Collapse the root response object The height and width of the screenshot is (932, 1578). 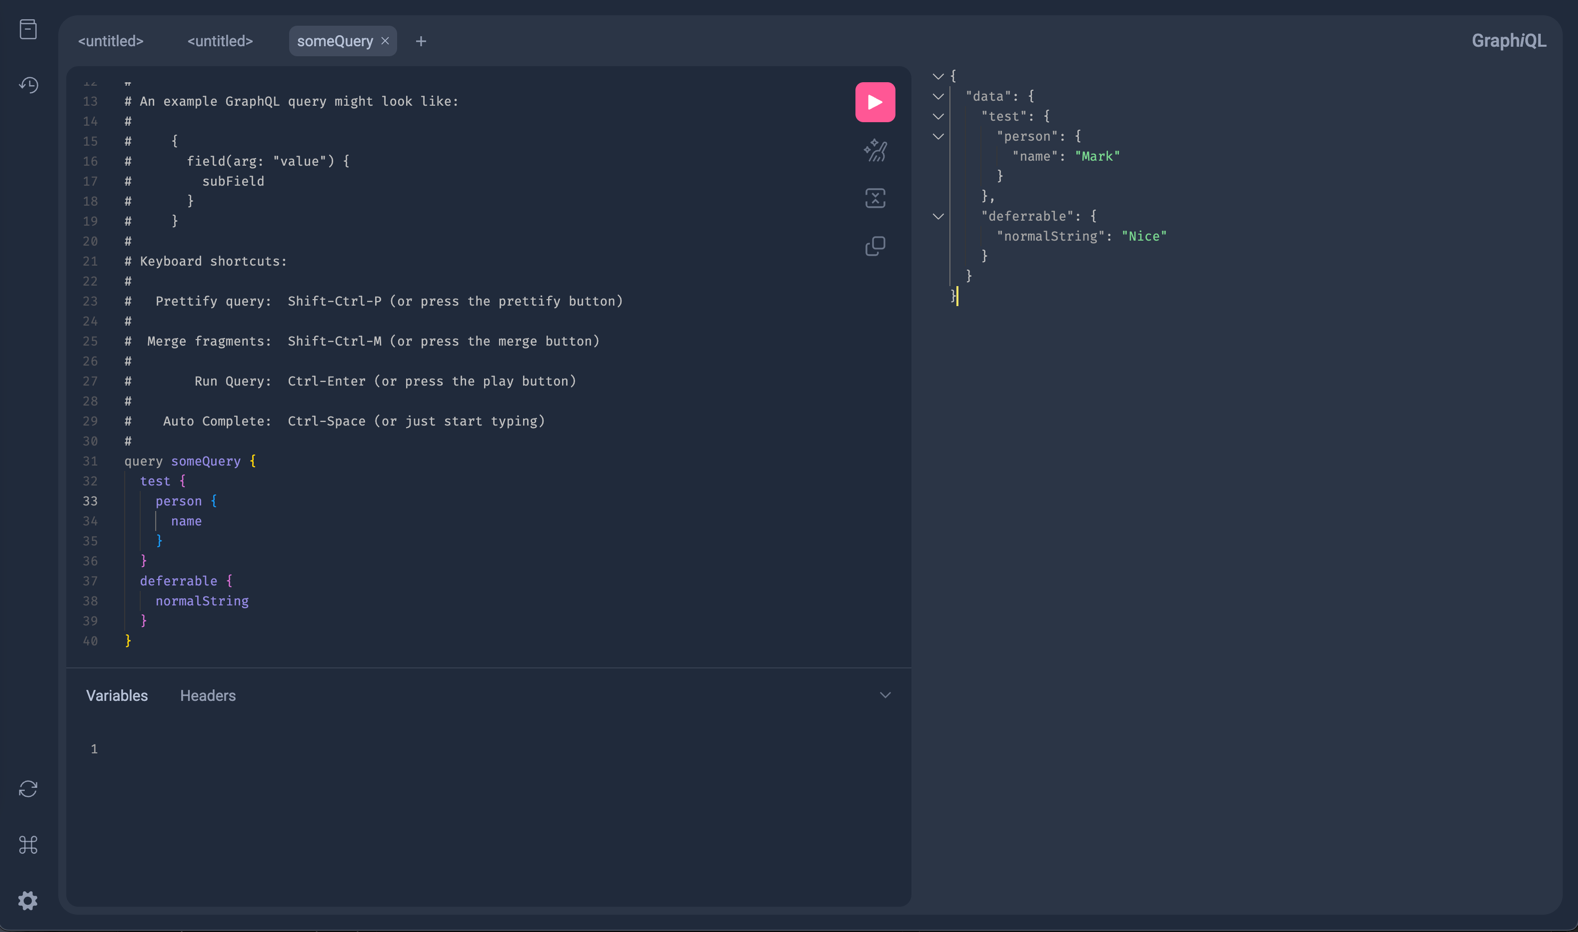pyautogui.click(x=938, y=76)
